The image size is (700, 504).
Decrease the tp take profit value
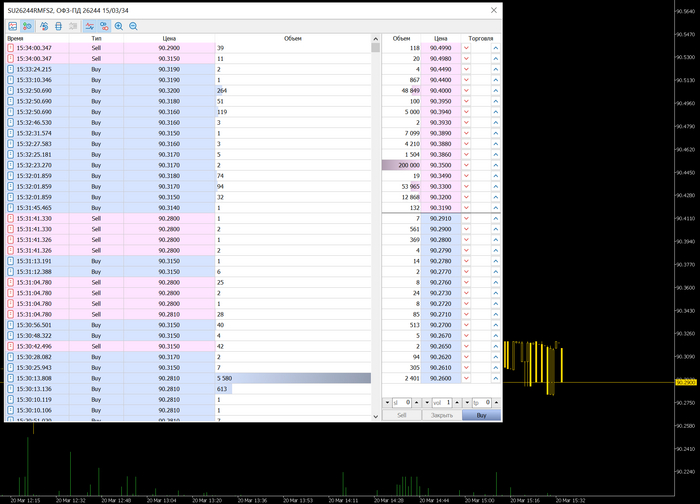click(467, 403)
